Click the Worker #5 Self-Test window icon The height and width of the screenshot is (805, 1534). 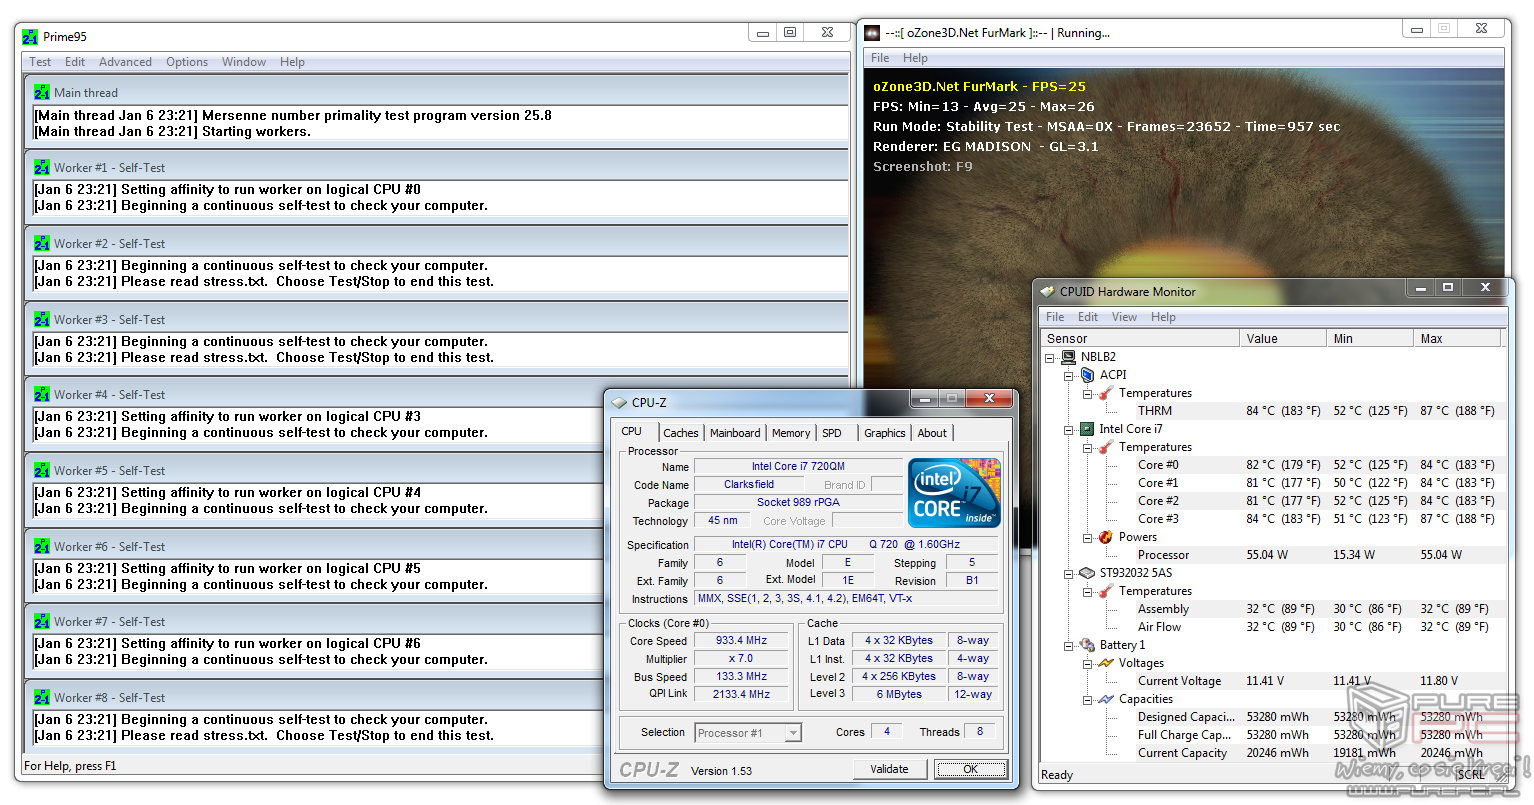click(42, 470)
